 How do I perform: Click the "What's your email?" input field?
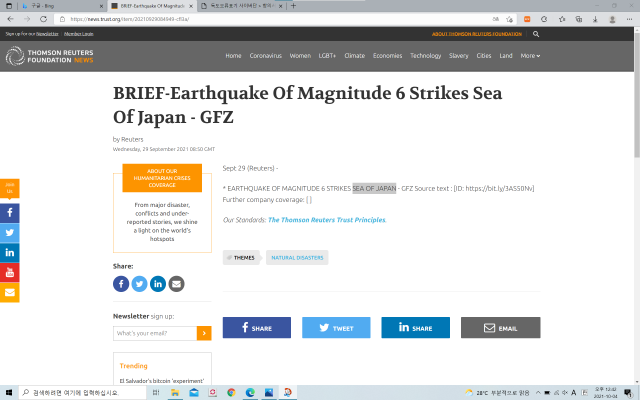155,333
